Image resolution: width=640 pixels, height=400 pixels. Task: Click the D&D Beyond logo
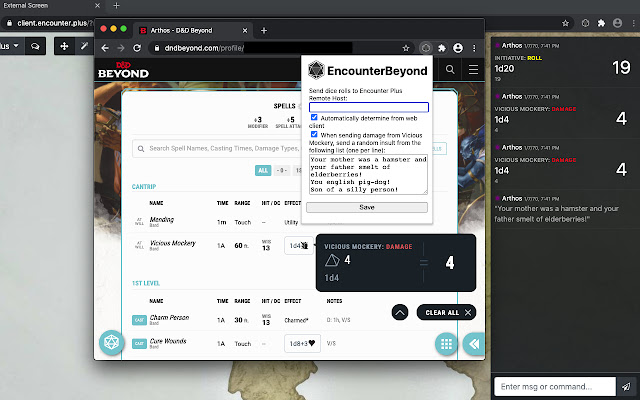click(x=123, y=70)
